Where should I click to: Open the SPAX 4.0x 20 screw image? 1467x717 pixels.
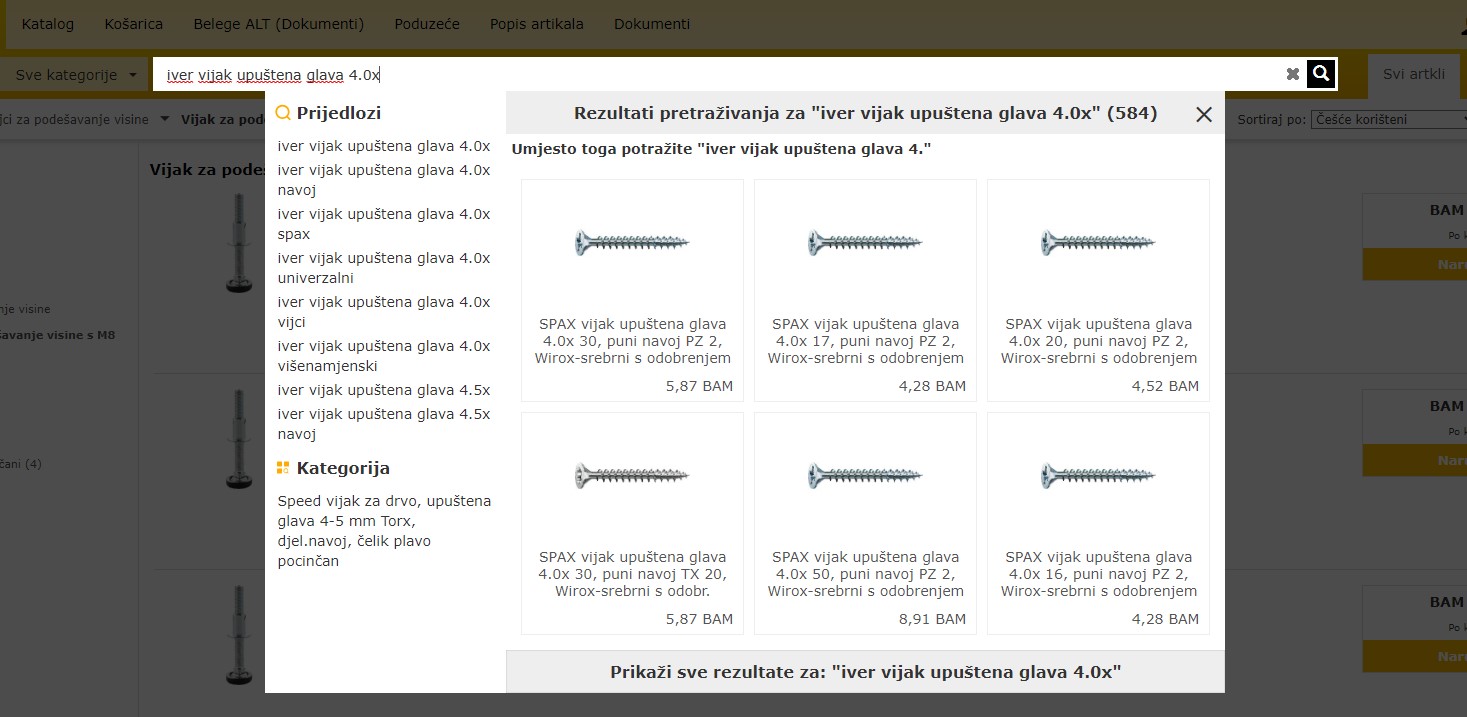(1098, 242)
